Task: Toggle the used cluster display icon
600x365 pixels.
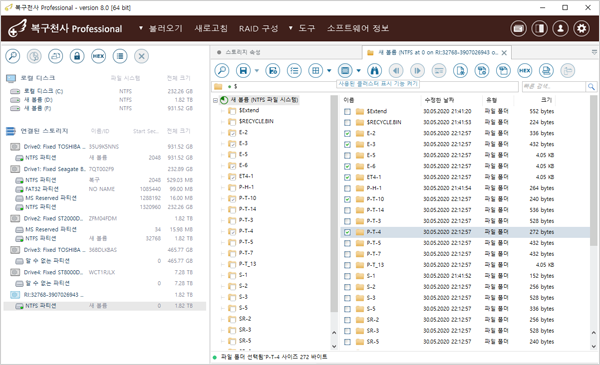Action: (345, 70)
